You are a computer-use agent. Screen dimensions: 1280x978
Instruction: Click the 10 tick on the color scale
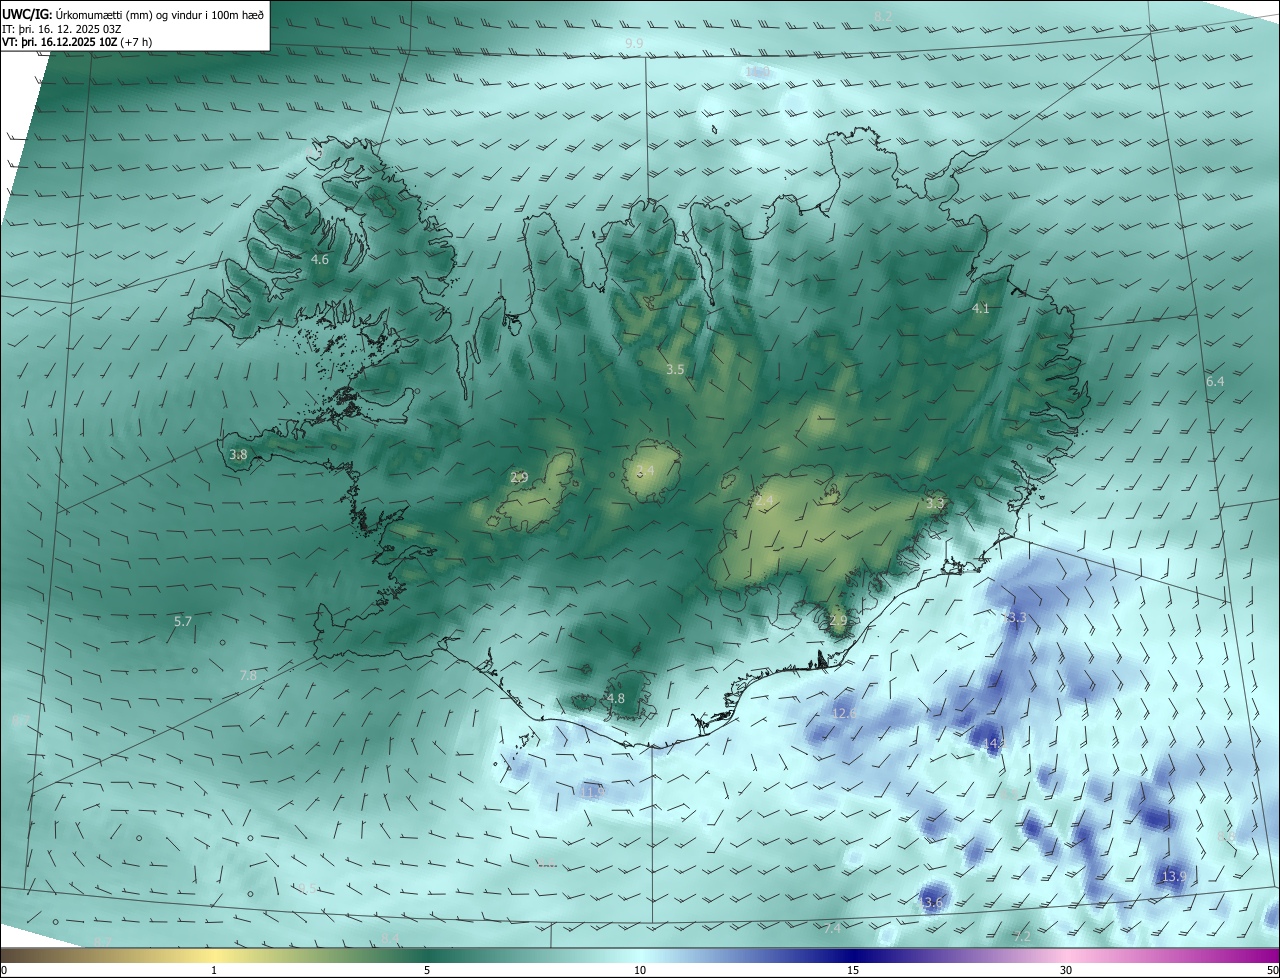(x=640, y=970)
